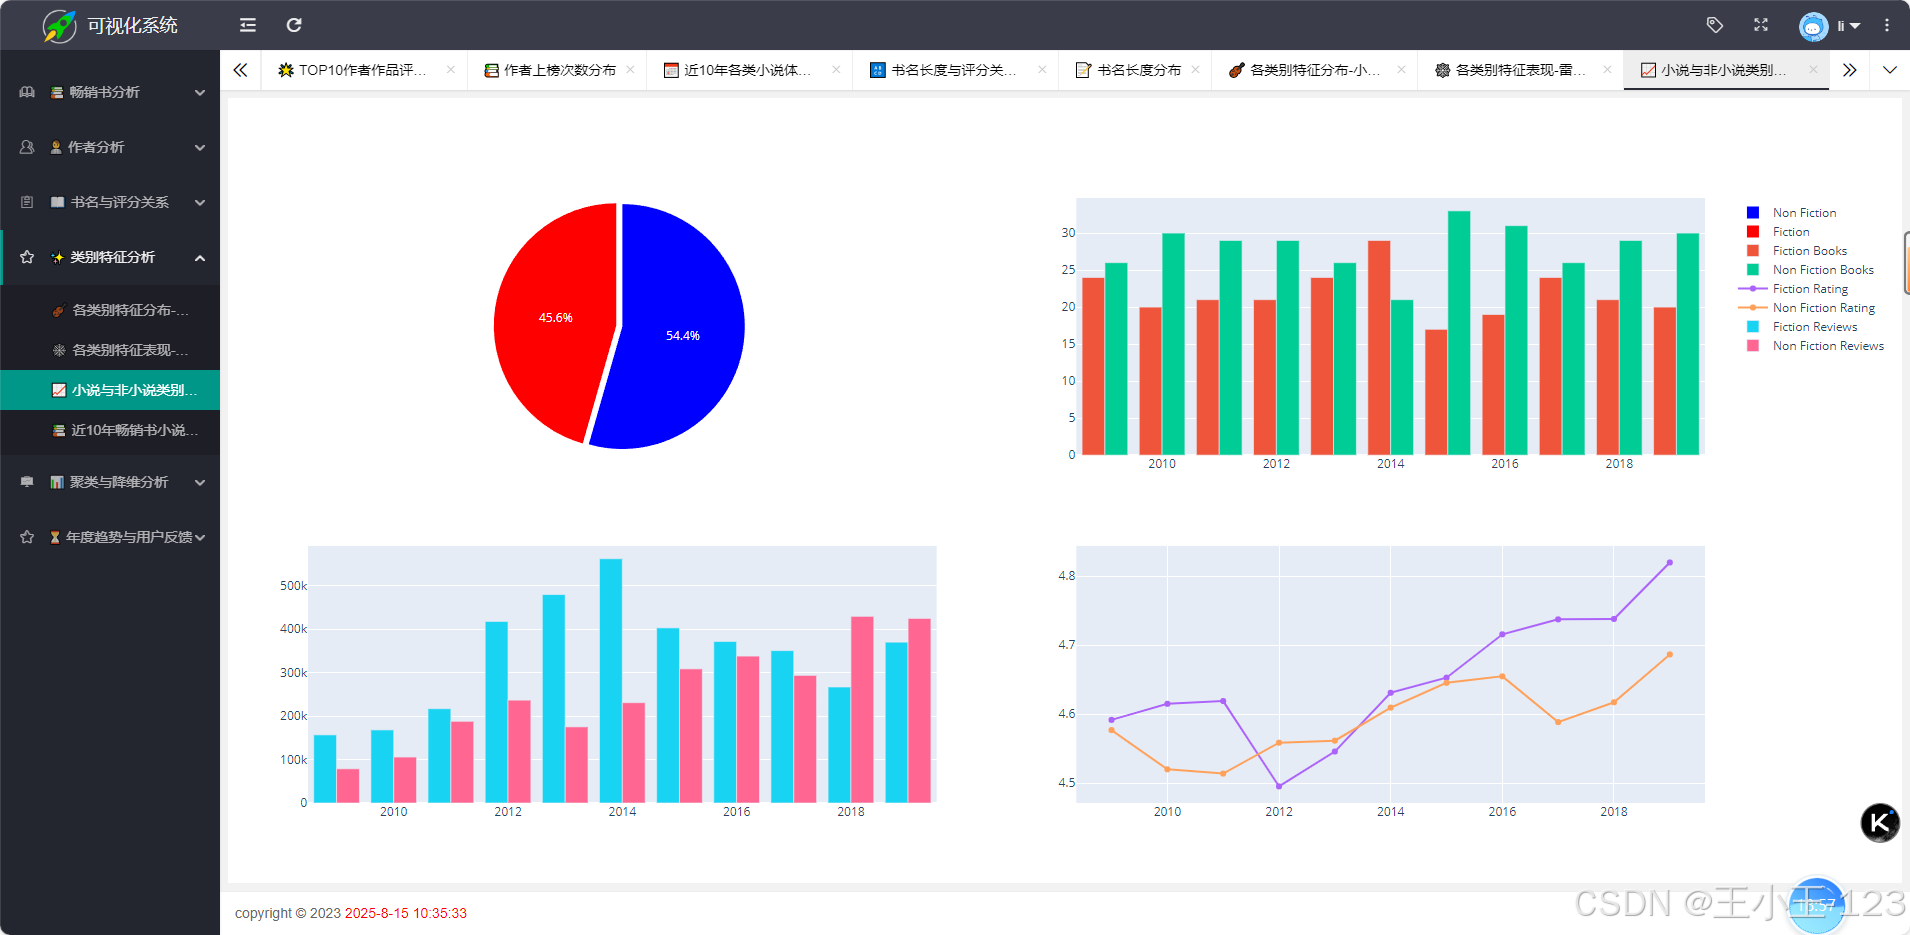The height and width of the screenshot is (935, 1910).
Task: Close the 各类别特征表现-雷 tab
Action: point(1607,70)
